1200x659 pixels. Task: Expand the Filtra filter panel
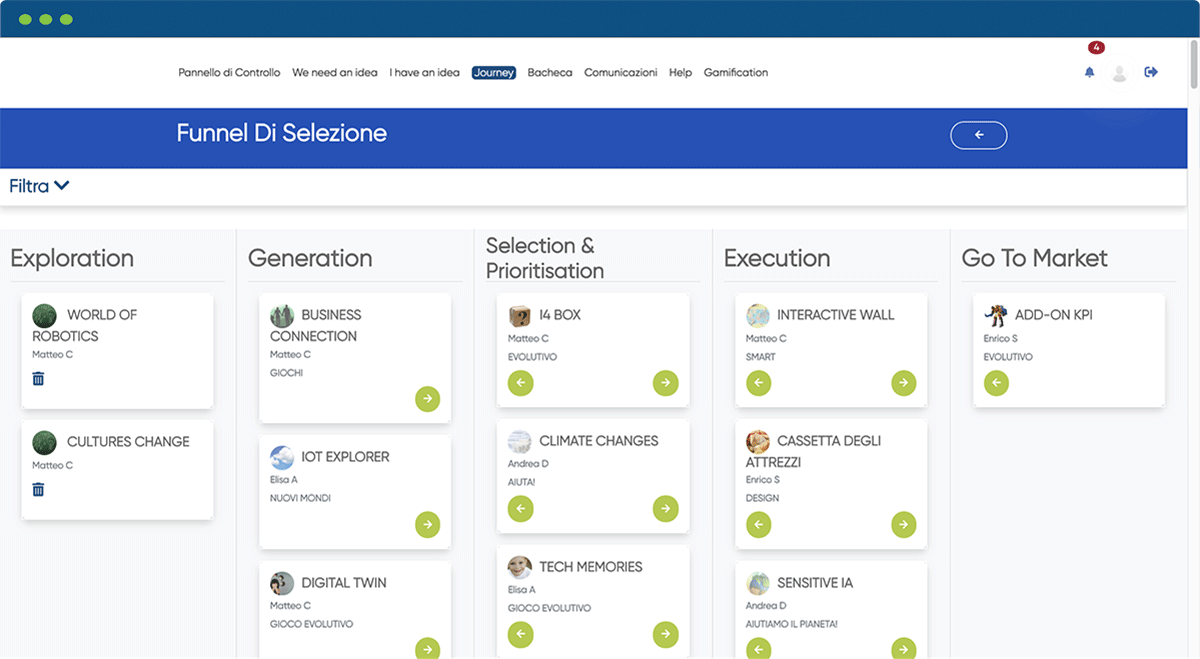click(39, 186)
